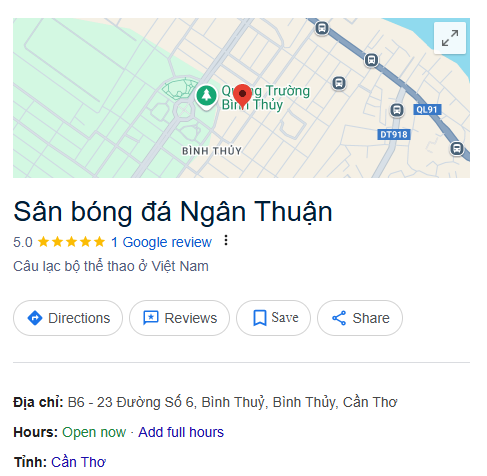487x476 pixels.
Task: Open the Reviews button
Action: click(x=179, y=318)
